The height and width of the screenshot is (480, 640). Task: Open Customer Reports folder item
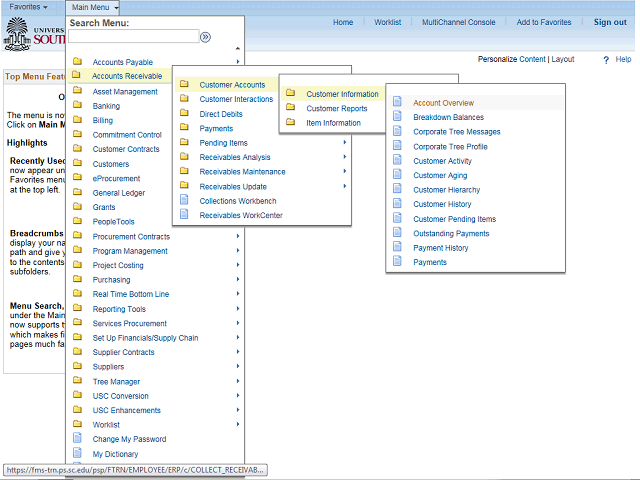point(336,109)
